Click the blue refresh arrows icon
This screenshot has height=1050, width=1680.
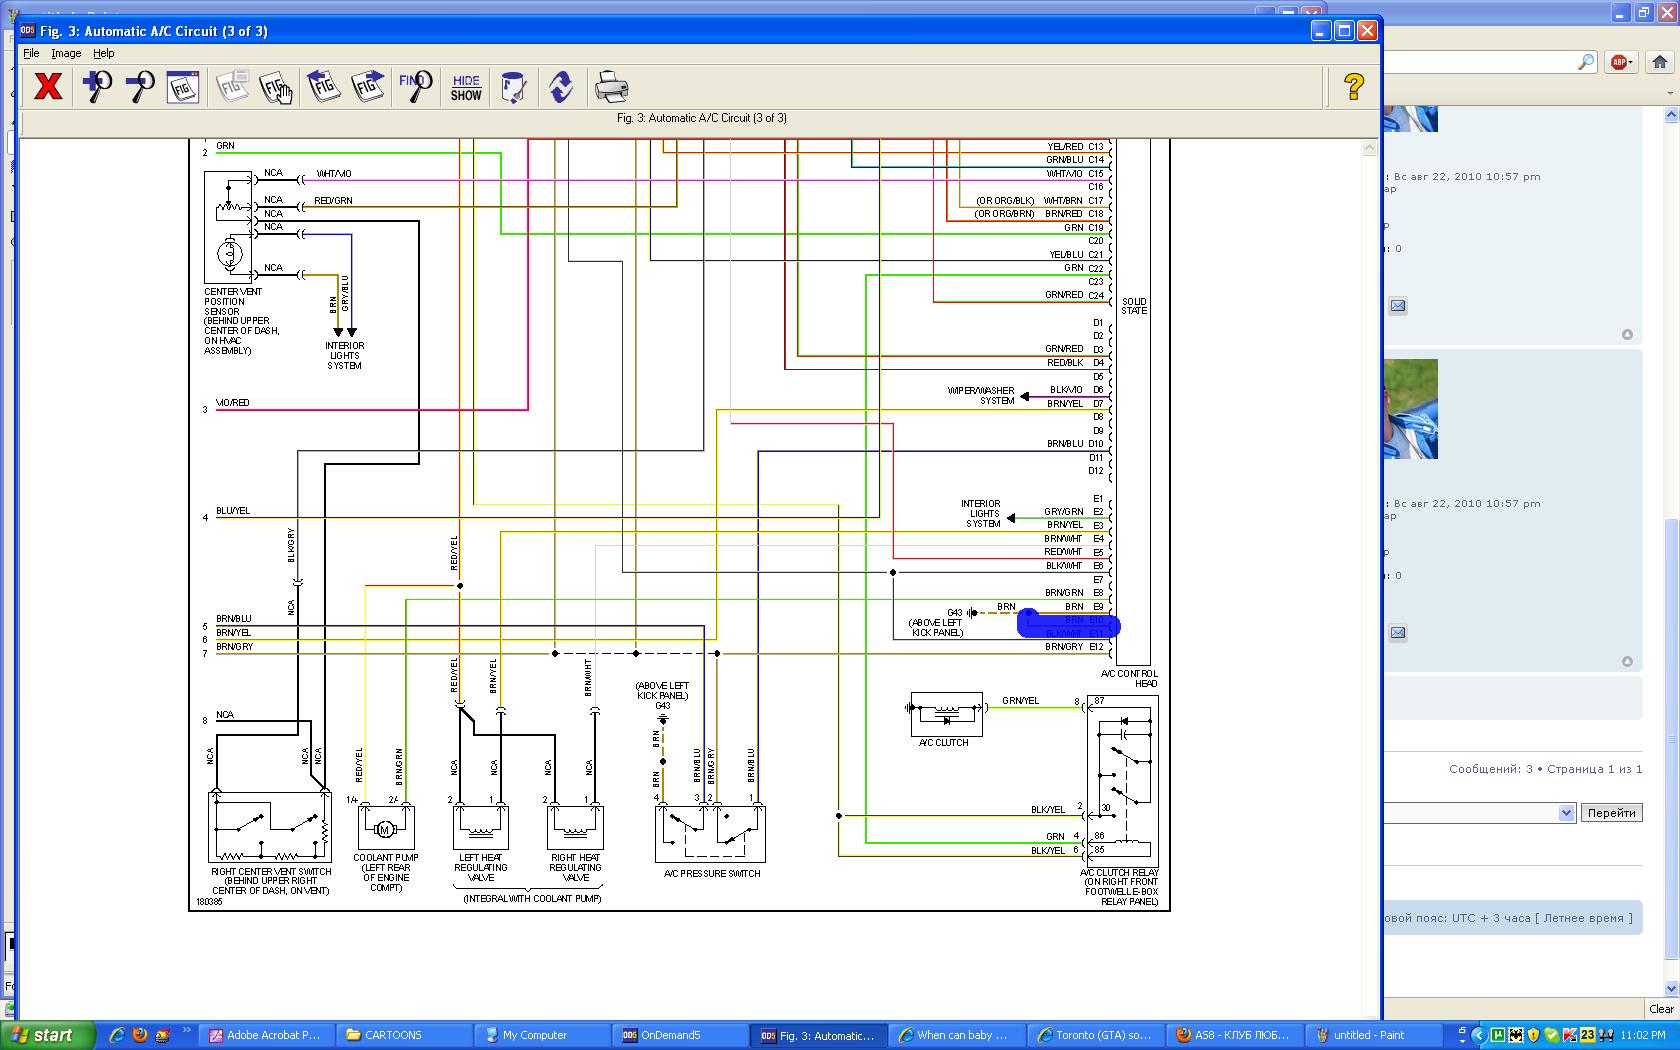(x=561, y=87)
